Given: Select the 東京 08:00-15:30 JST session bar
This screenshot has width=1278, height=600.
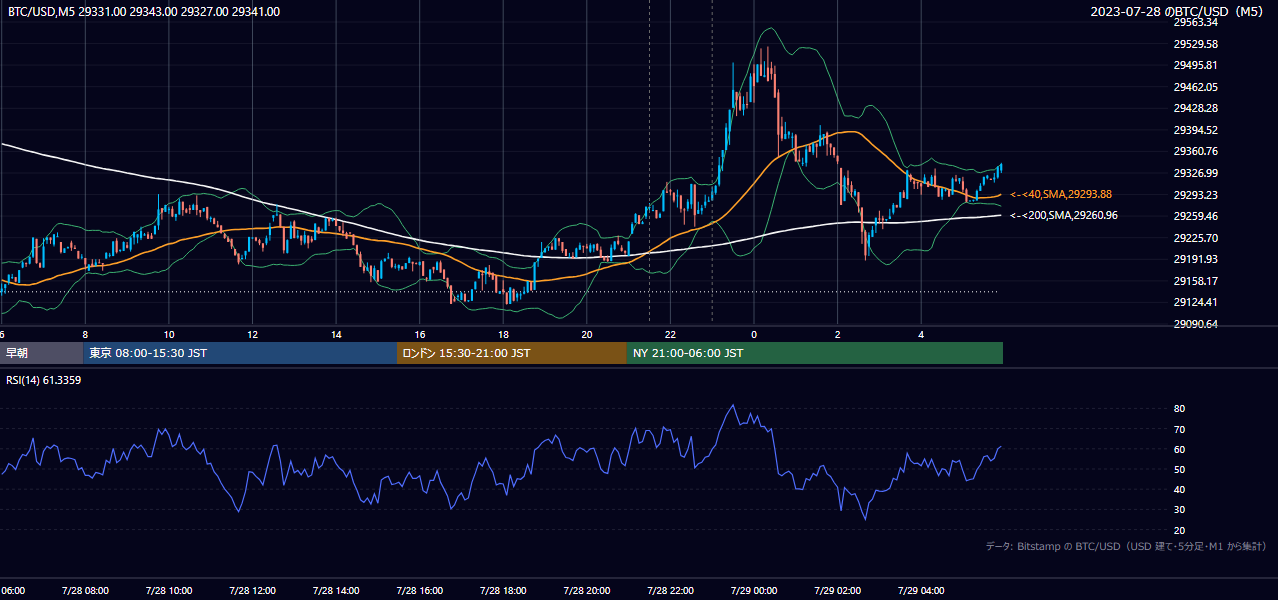Looking at the screenshot, I should [240, 353].
